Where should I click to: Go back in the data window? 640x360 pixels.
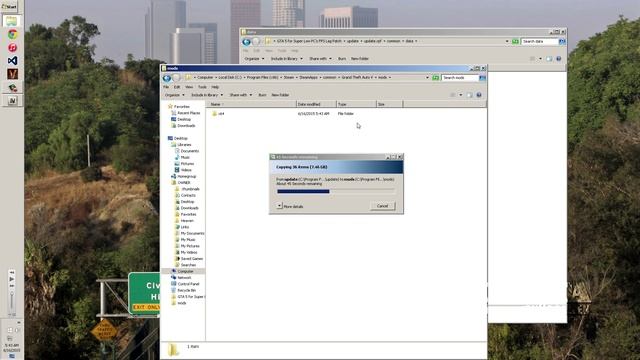click(246, 42)
